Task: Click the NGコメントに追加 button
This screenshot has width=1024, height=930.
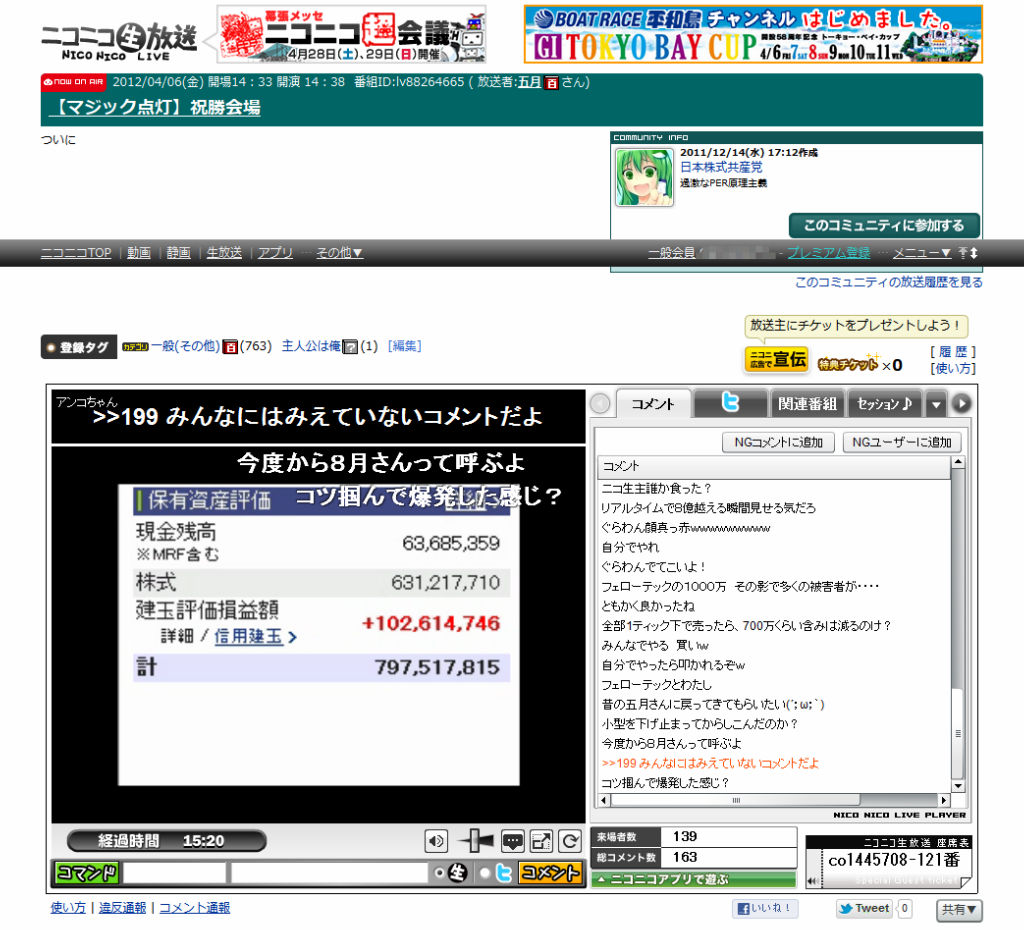Action: pyautogui.click(x=778, y=442)
